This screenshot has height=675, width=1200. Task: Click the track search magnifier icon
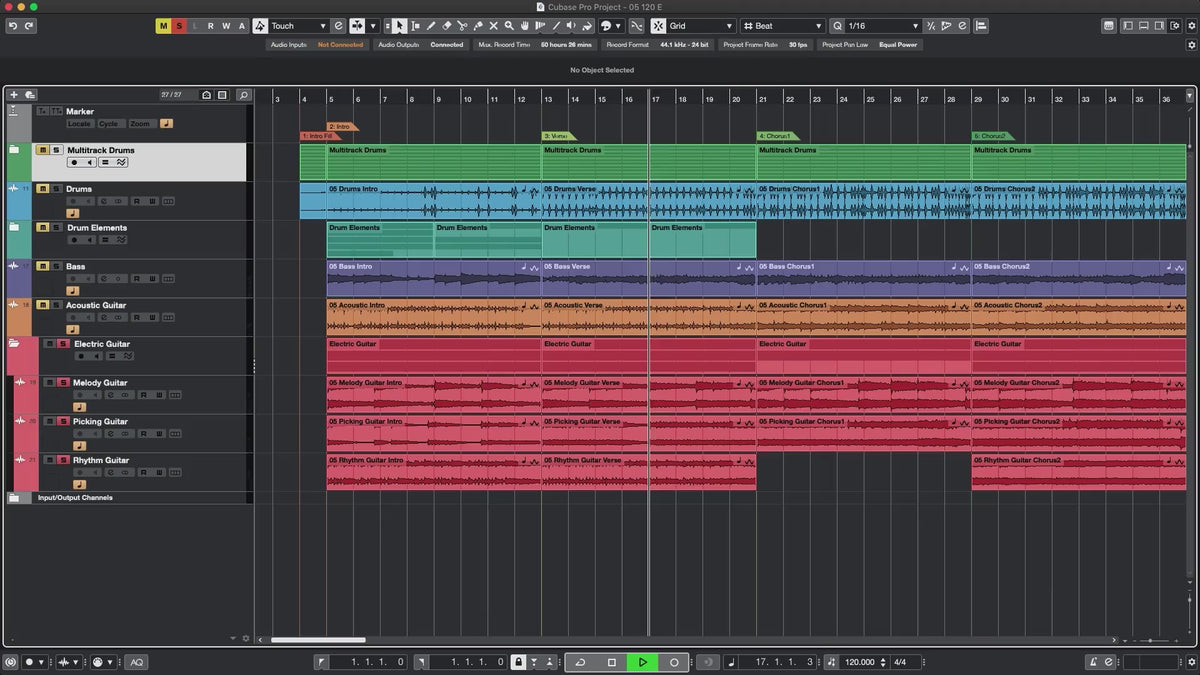(243, 95)
